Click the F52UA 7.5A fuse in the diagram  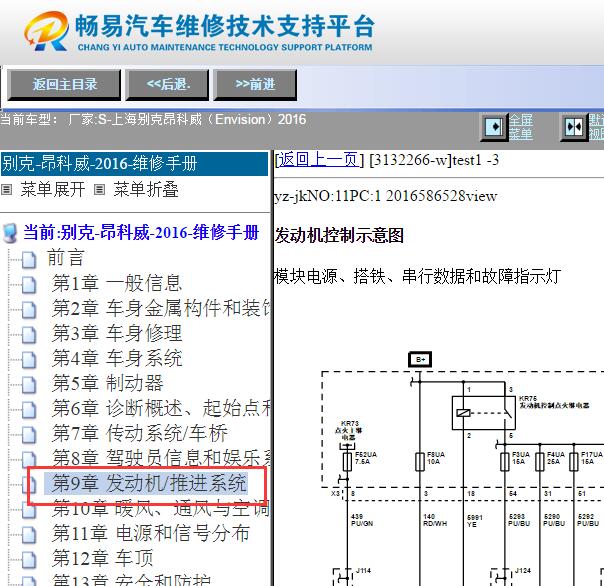(347, 462)
